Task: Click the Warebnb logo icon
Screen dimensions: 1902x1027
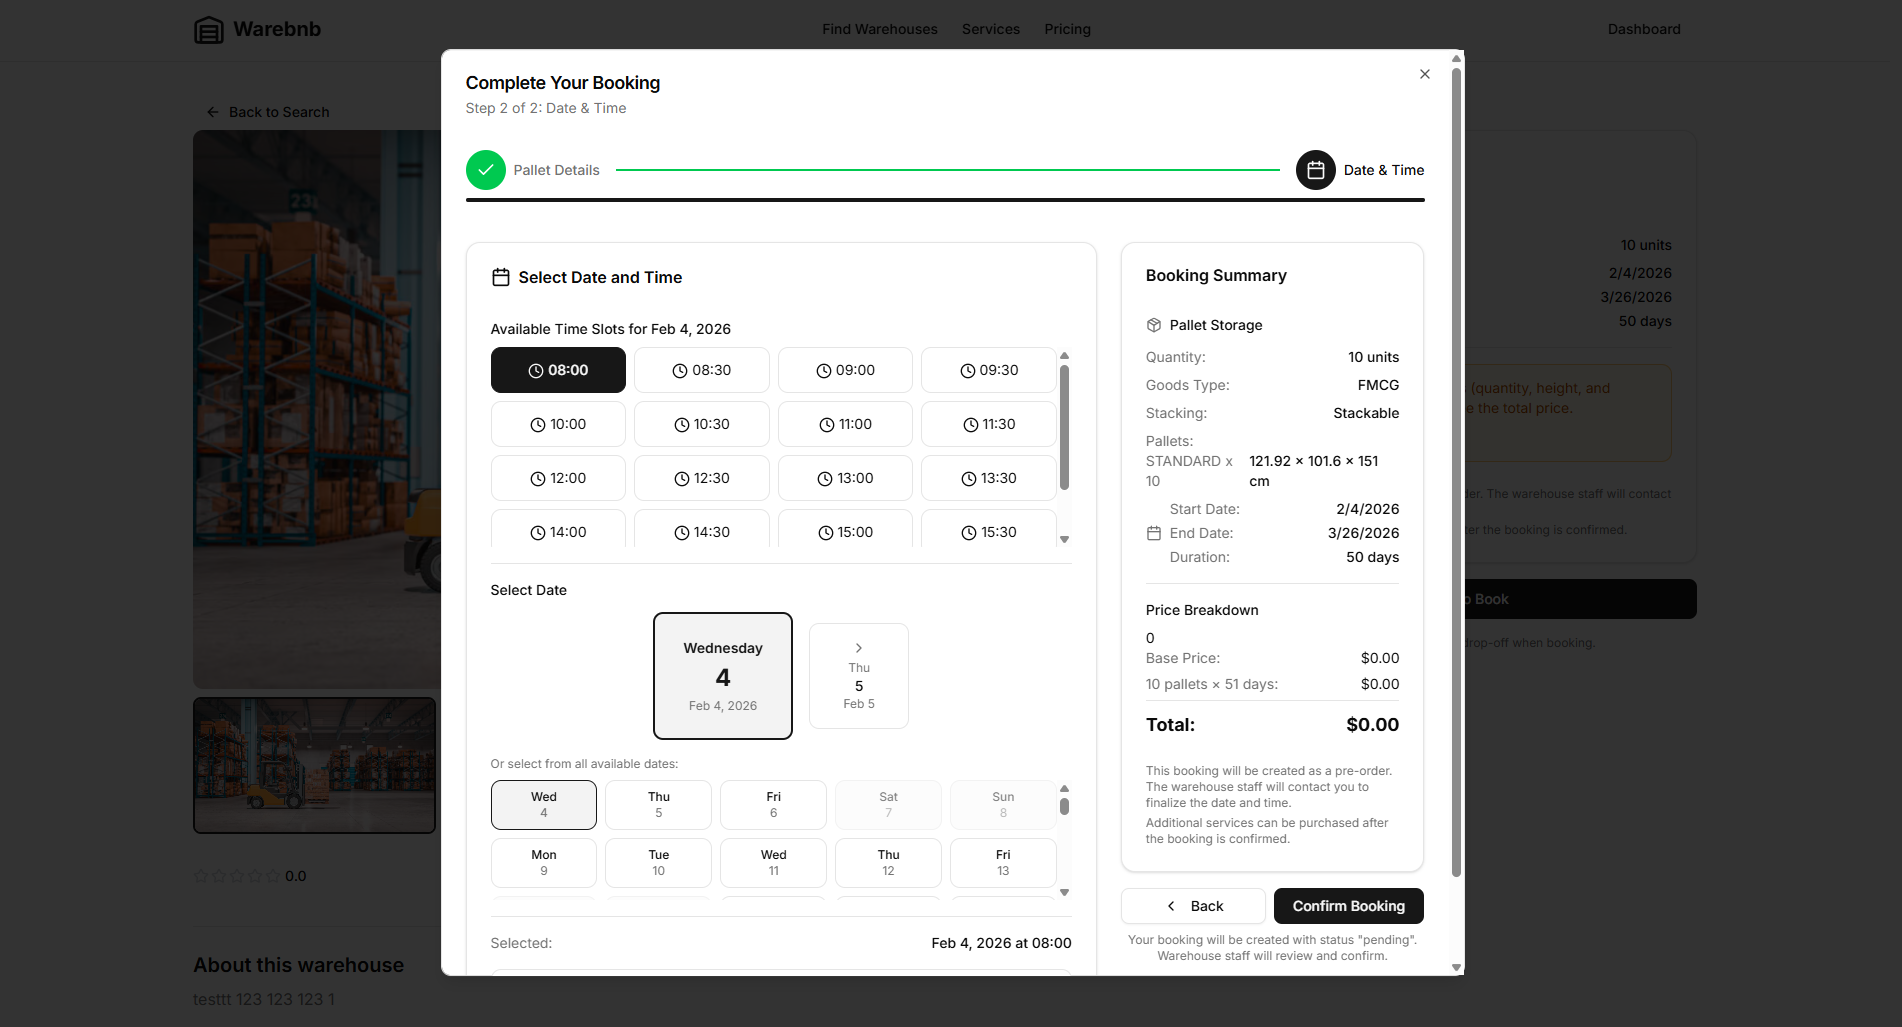Action: [x=208, y=29]
